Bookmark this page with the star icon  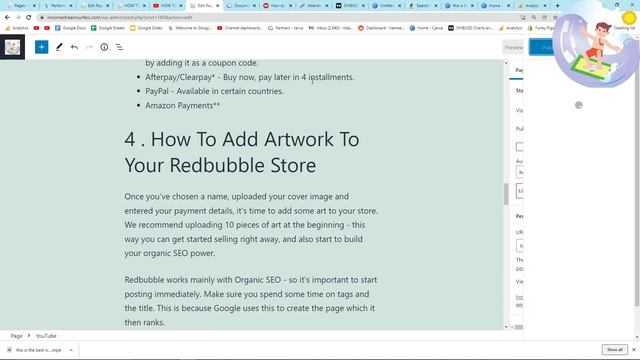pos(555,18)
